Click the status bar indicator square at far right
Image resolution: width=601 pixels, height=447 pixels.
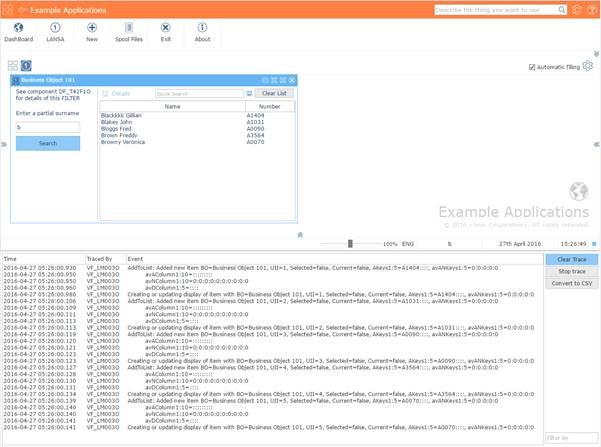click(x=594, y=244)
